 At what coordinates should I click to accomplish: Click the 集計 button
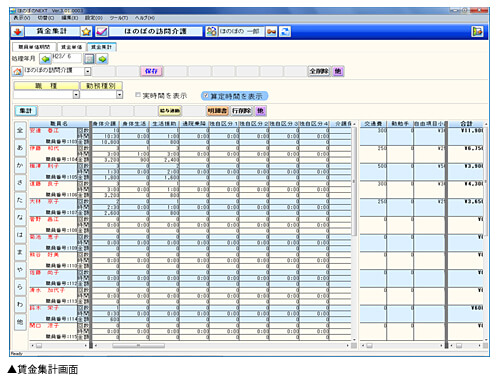26,111
